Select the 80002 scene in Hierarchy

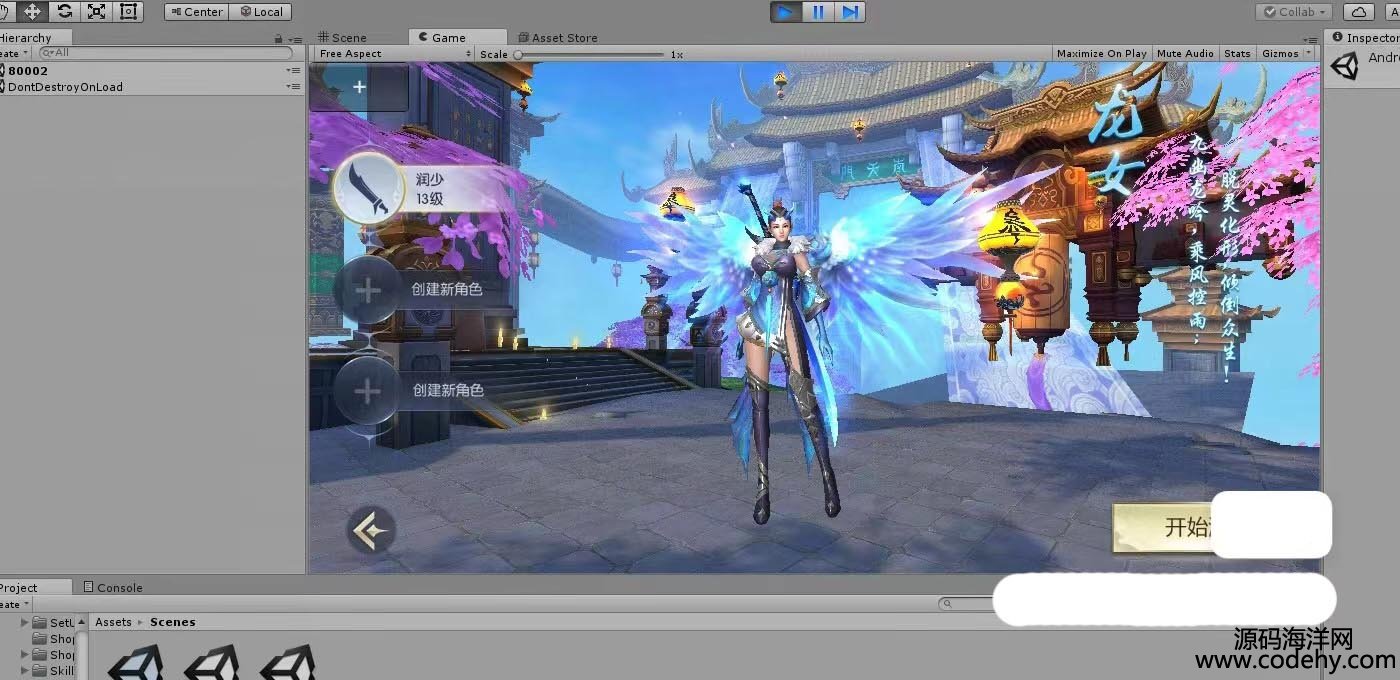click(150, 71)
